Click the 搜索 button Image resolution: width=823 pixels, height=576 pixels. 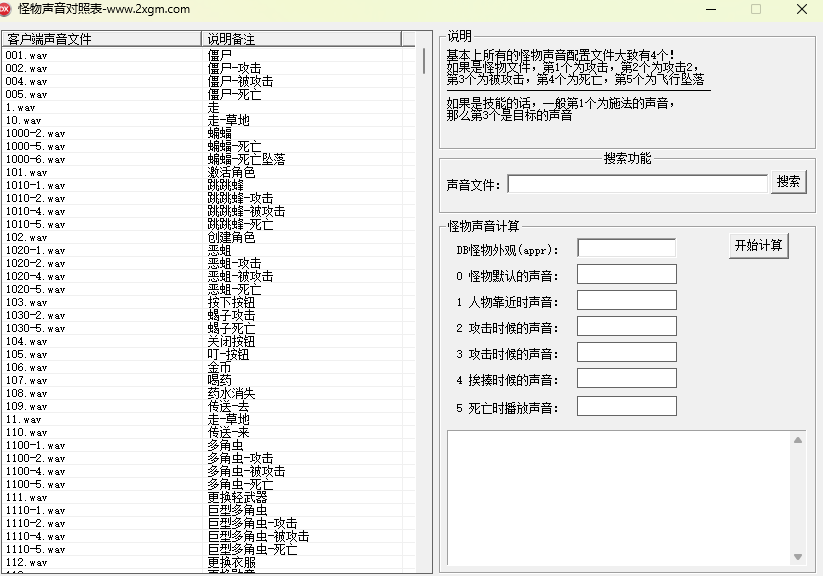[x=788, y=182]
